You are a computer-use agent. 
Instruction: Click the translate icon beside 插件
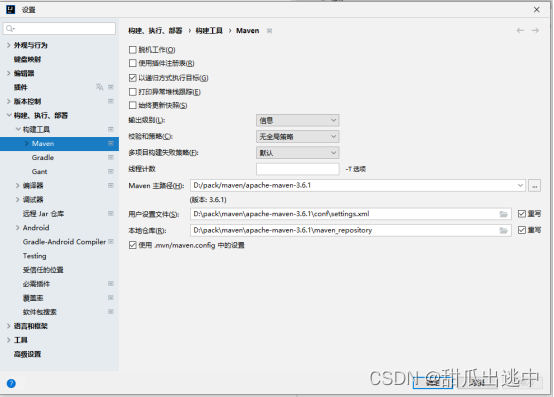coord(100,87)
